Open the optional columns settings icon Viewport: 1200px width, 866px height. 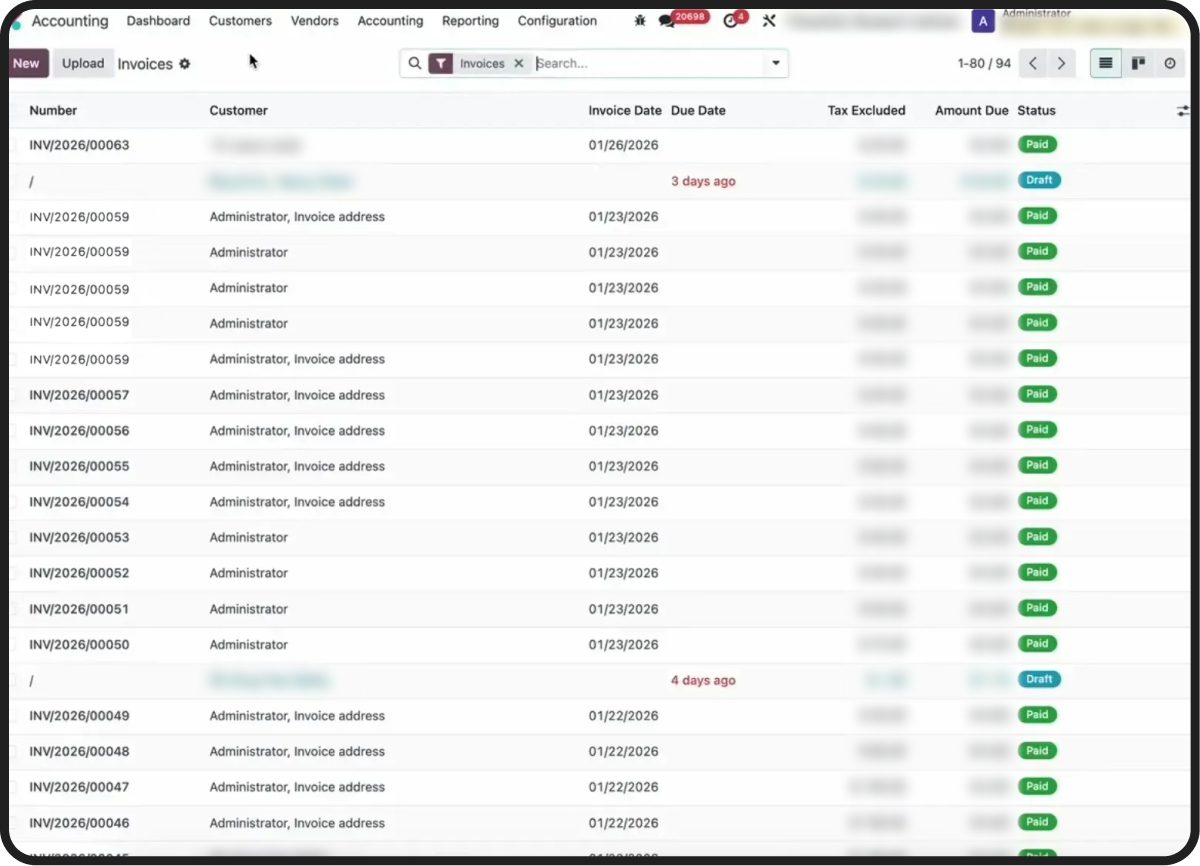(x=1183, y=111)
